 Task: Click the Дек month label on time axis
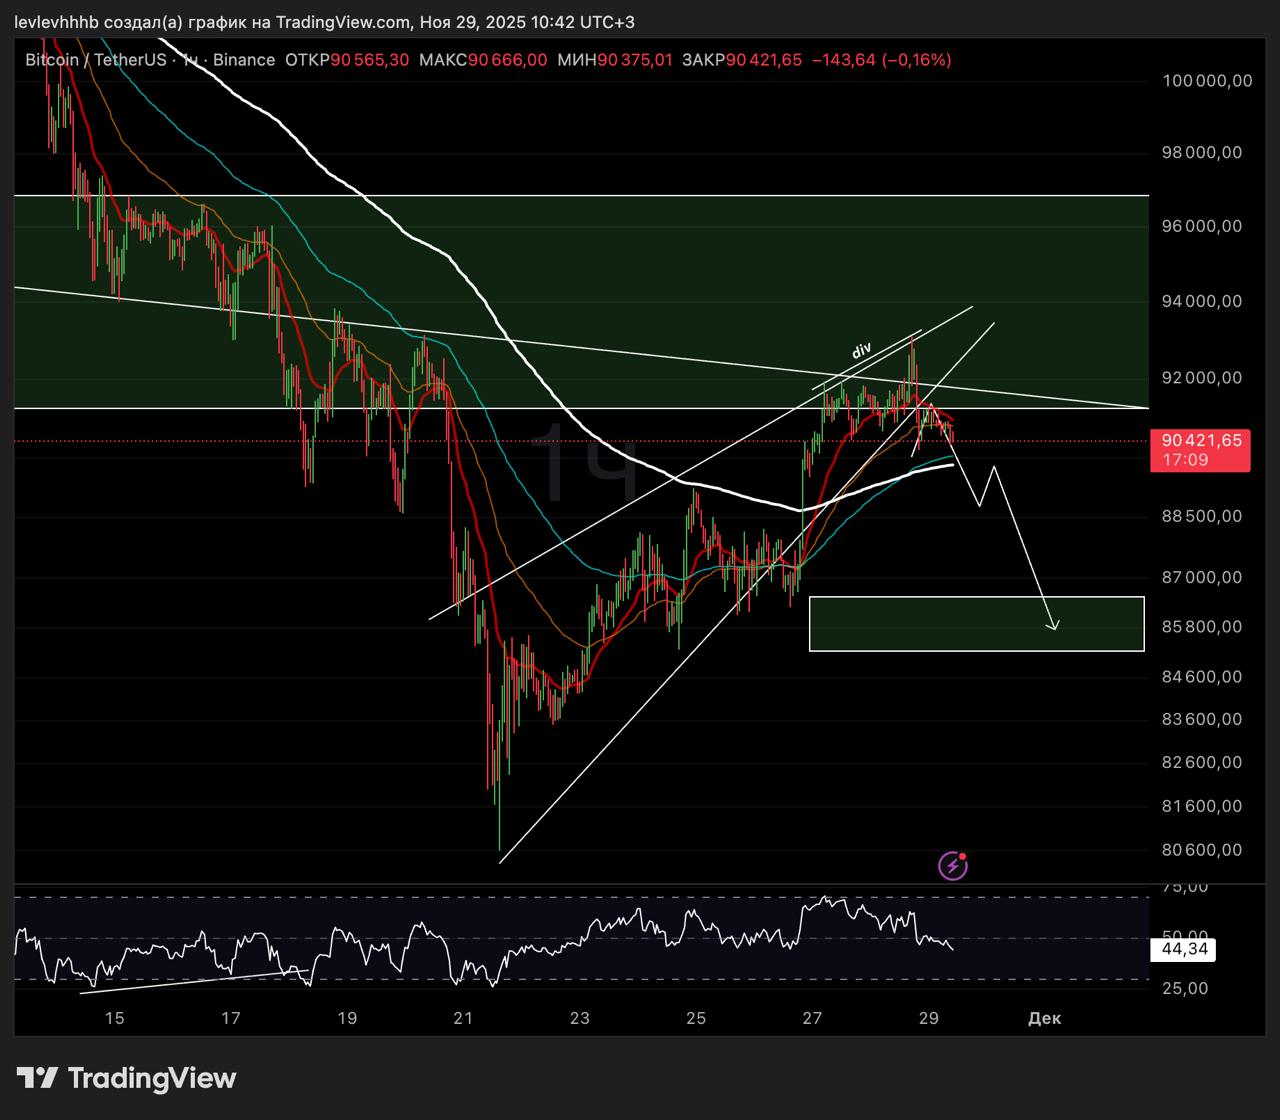point(1044,1018)
